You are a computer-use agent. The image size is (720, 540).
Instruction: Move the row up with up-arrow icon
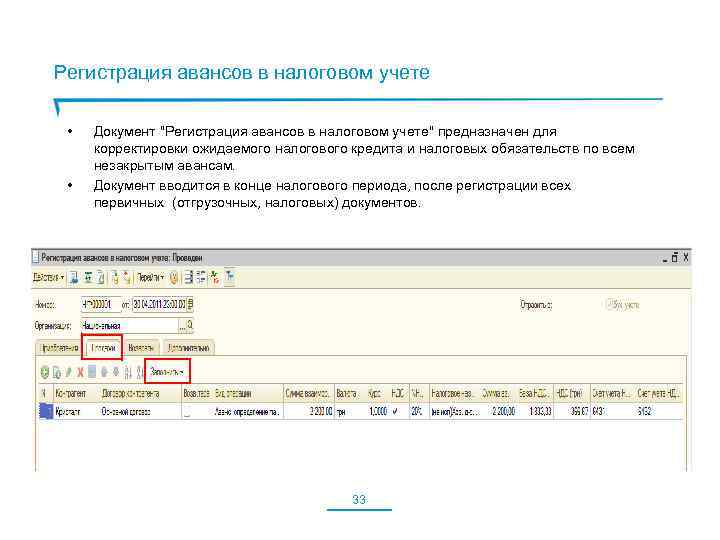(104, 371)
